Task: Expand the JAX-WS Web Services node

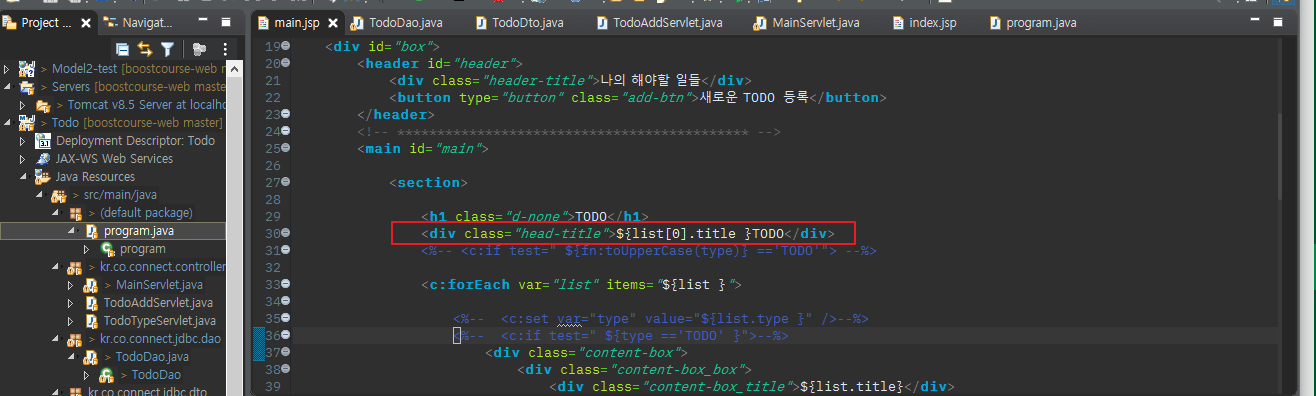Action: 23,159
